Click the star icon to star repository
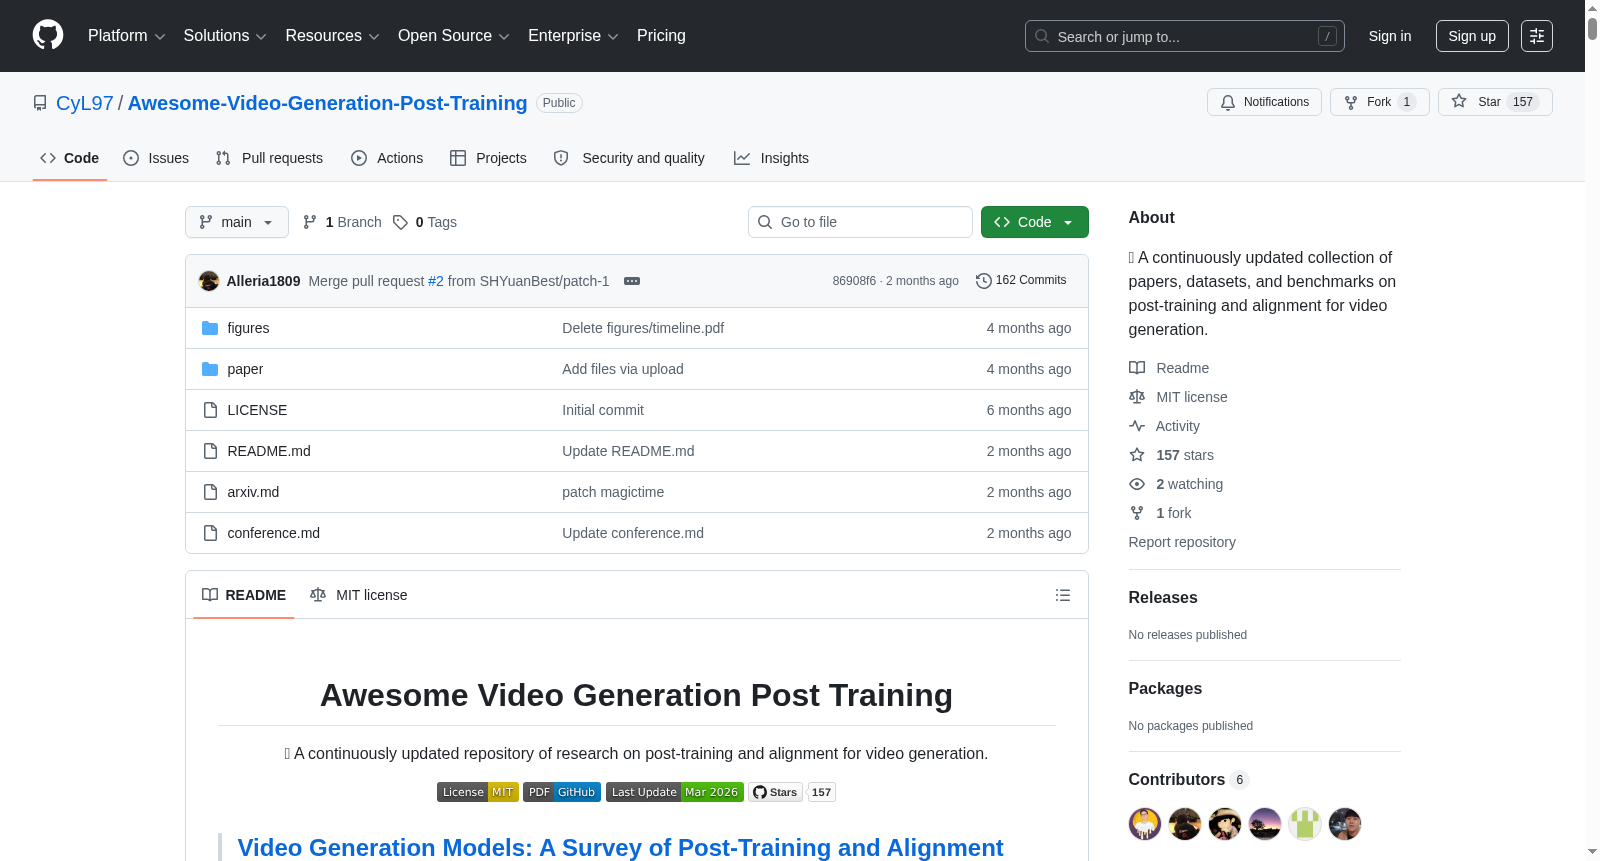Viewport: 1600px width, 861px height. [x=1459, y=102]
